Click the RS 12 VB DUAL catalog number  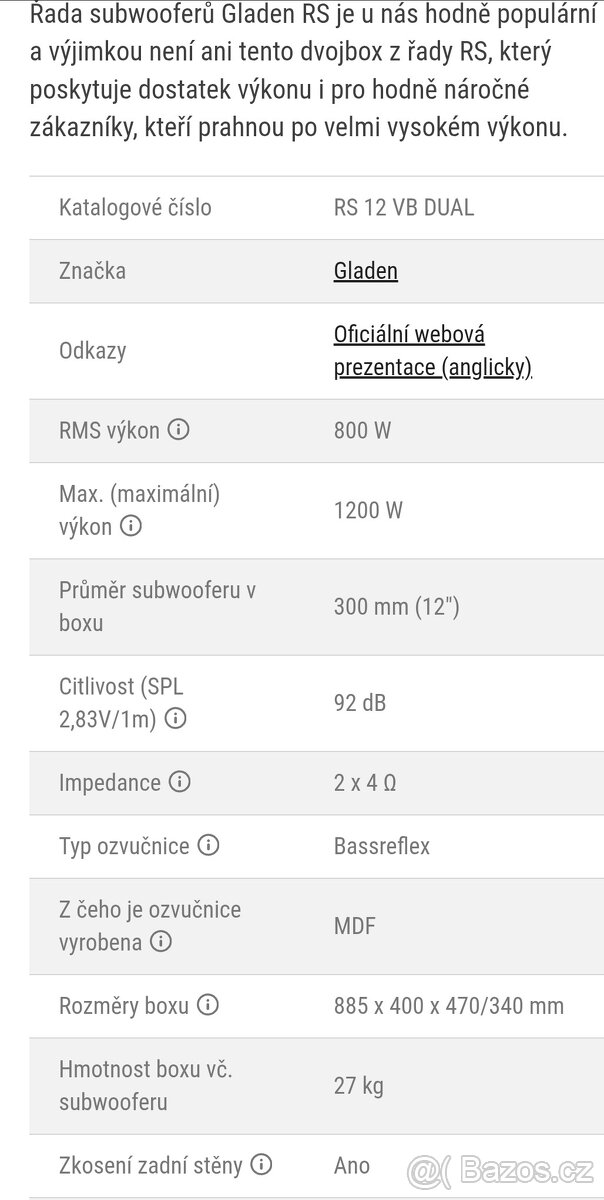pos(404,208)
